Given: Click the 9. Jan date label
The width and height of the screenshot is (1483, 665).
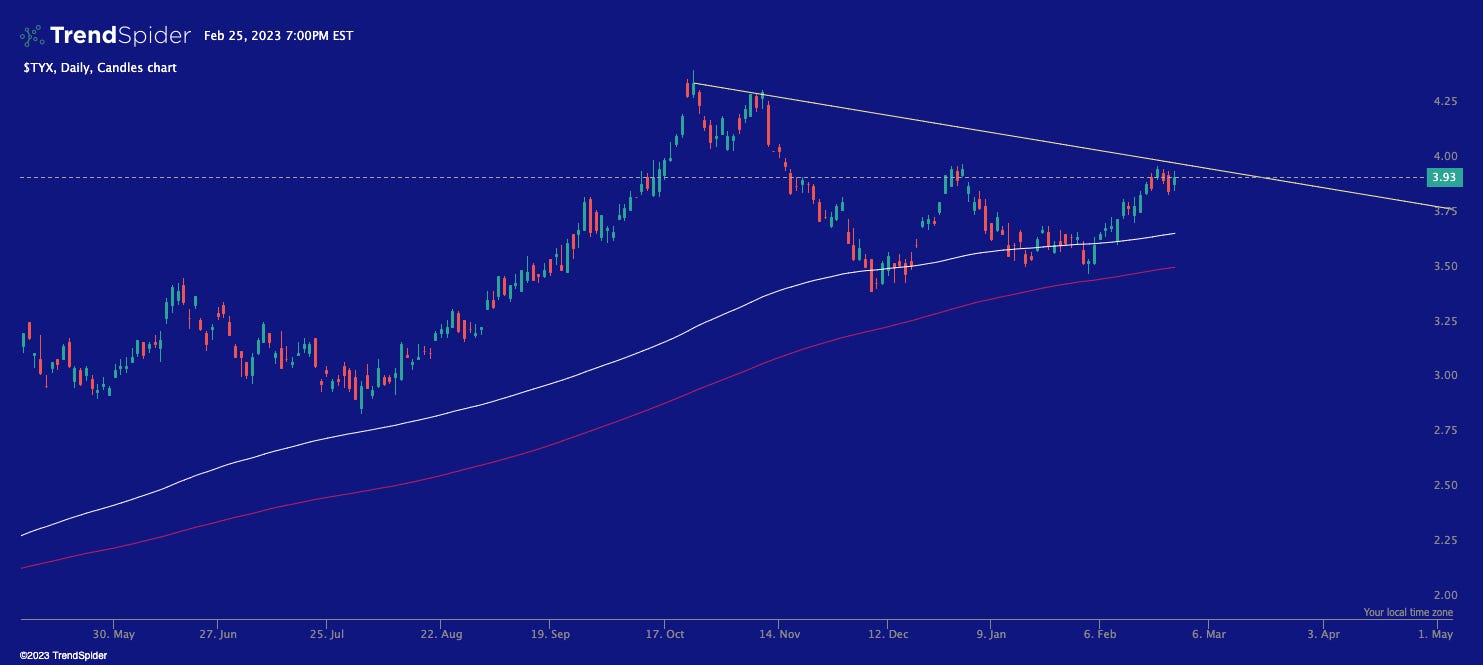Looking at the screenshot, I should click(991, 634).
